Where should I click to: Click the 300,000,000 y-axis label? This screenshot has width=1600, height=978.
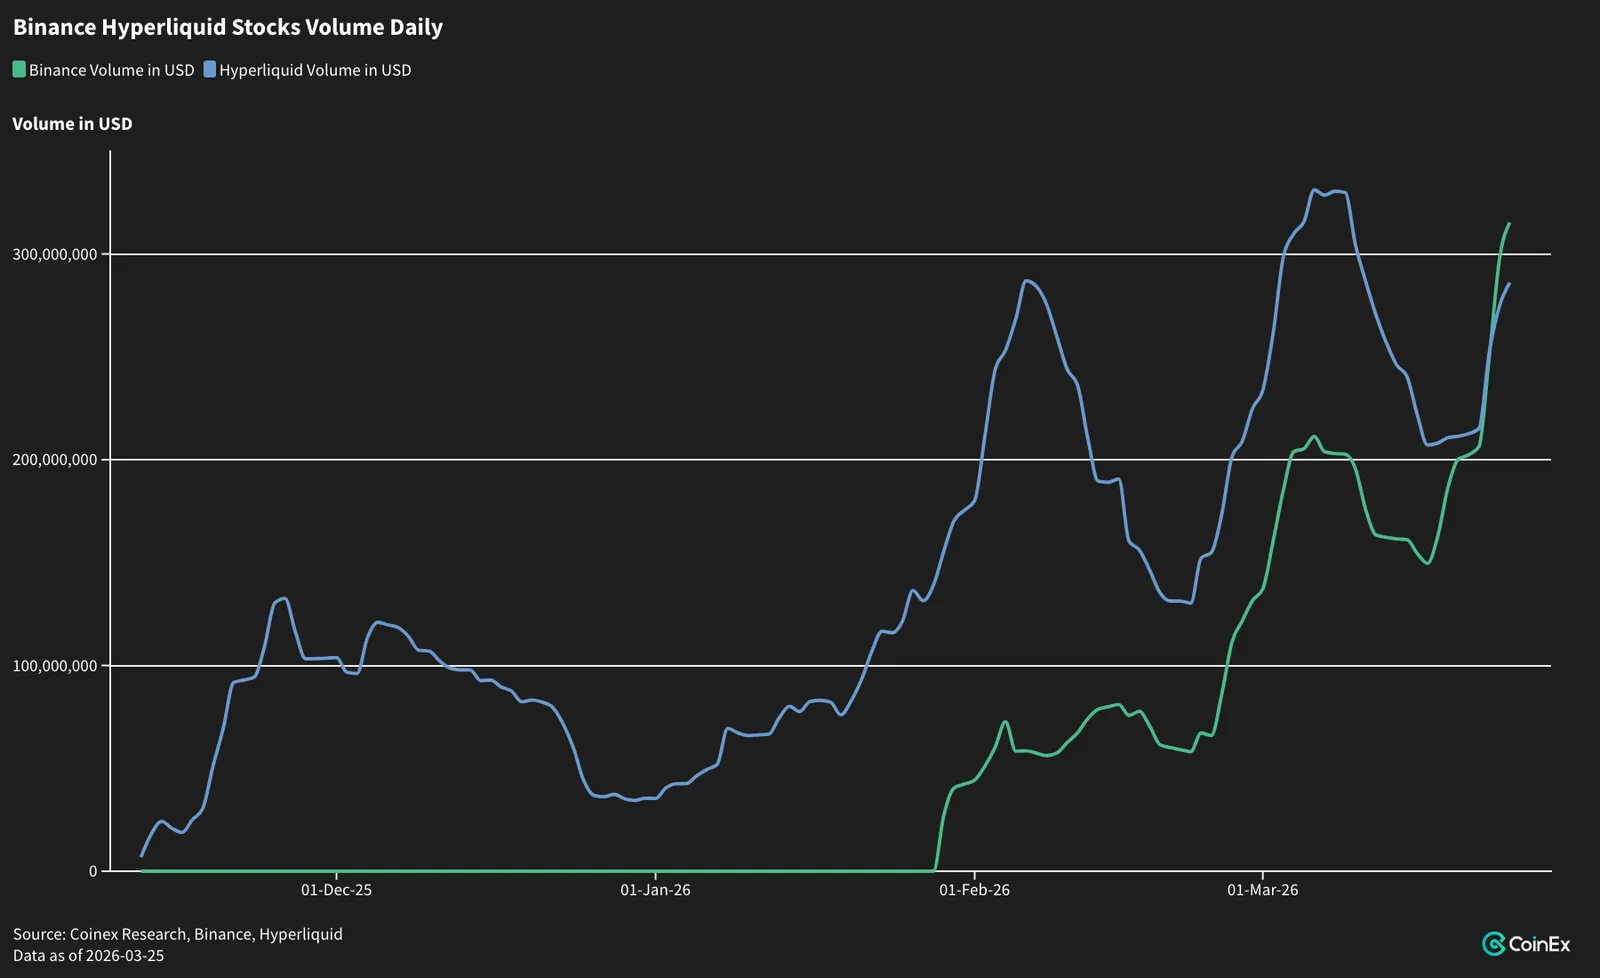(55, 254)
